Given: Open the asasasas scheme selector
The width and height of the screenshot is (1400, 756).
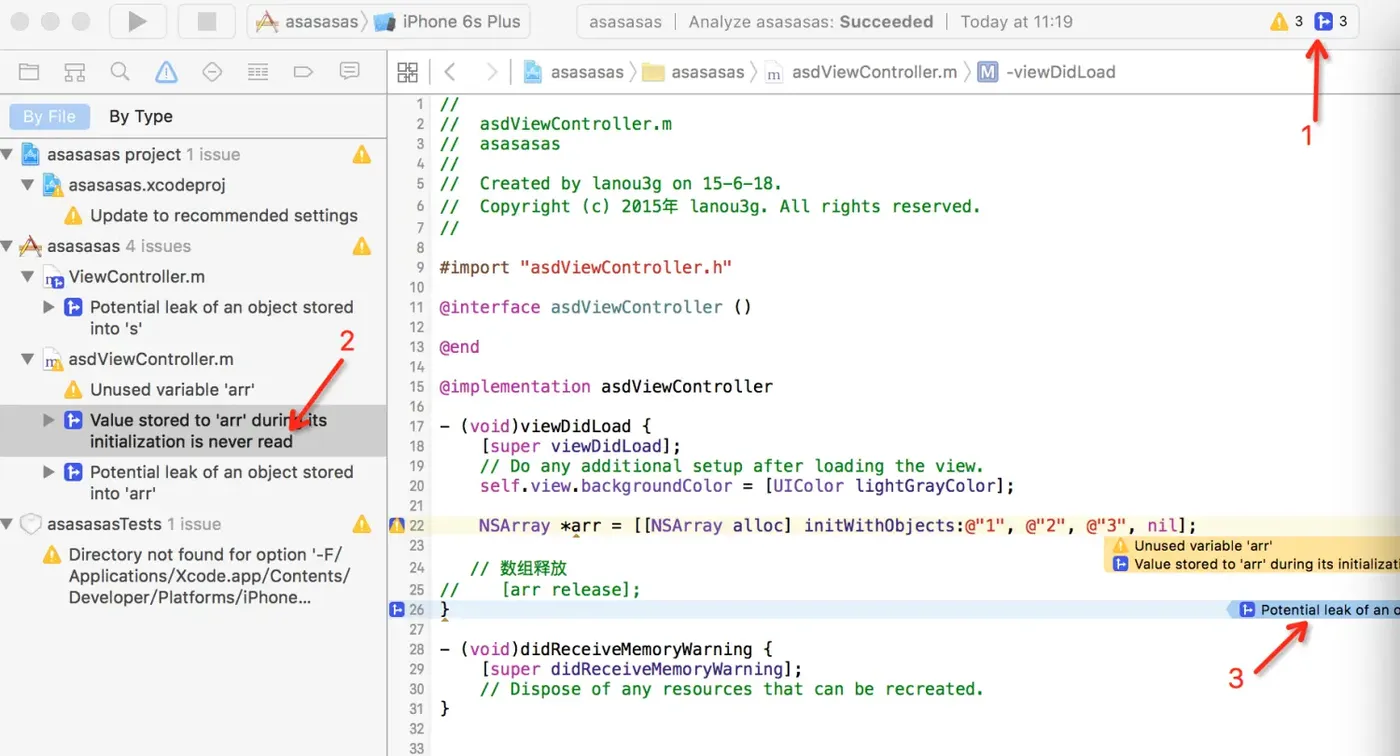Looking at the screenshot, I should (308, 21).
